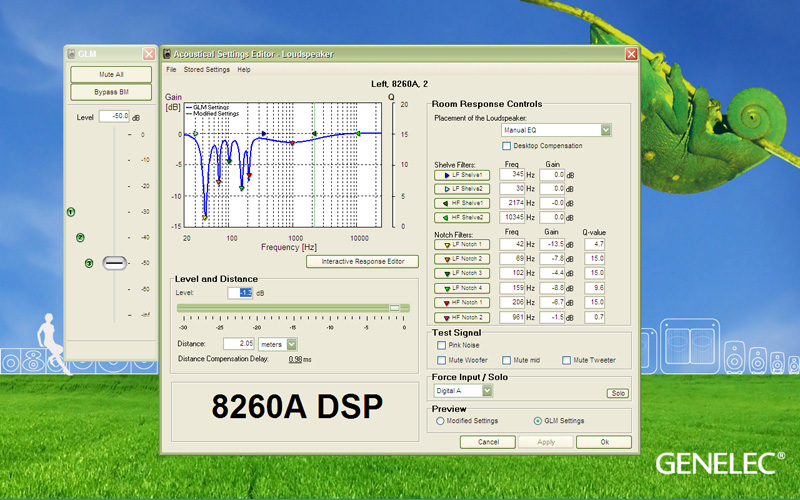The image size is (800, 500).
Task: Open the loudspeaker placement dropdown
Action: (x=605, y=130)
